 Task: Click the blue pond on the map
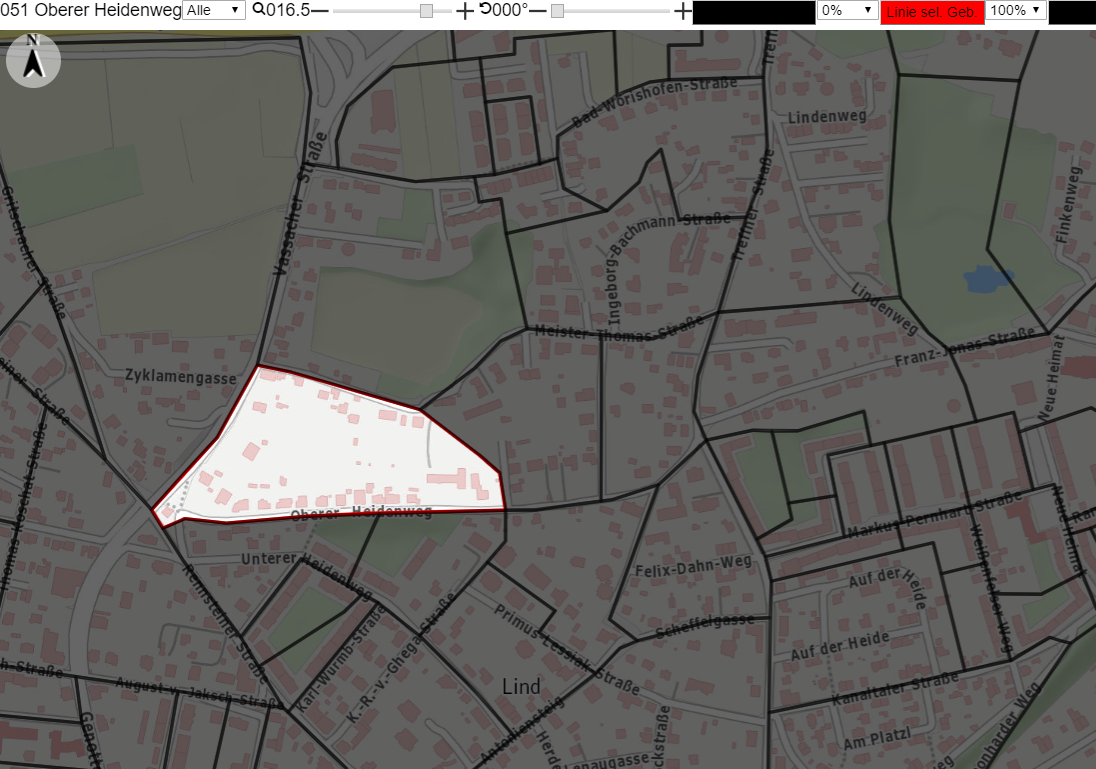click(x=988, y=278)
